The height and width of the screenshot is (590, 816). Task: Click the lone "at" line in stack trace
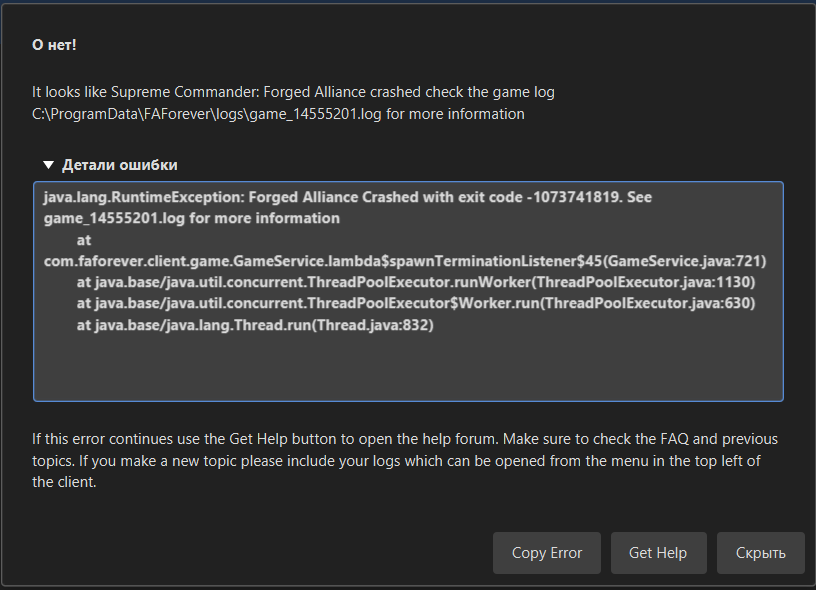(x=84, y=240)
